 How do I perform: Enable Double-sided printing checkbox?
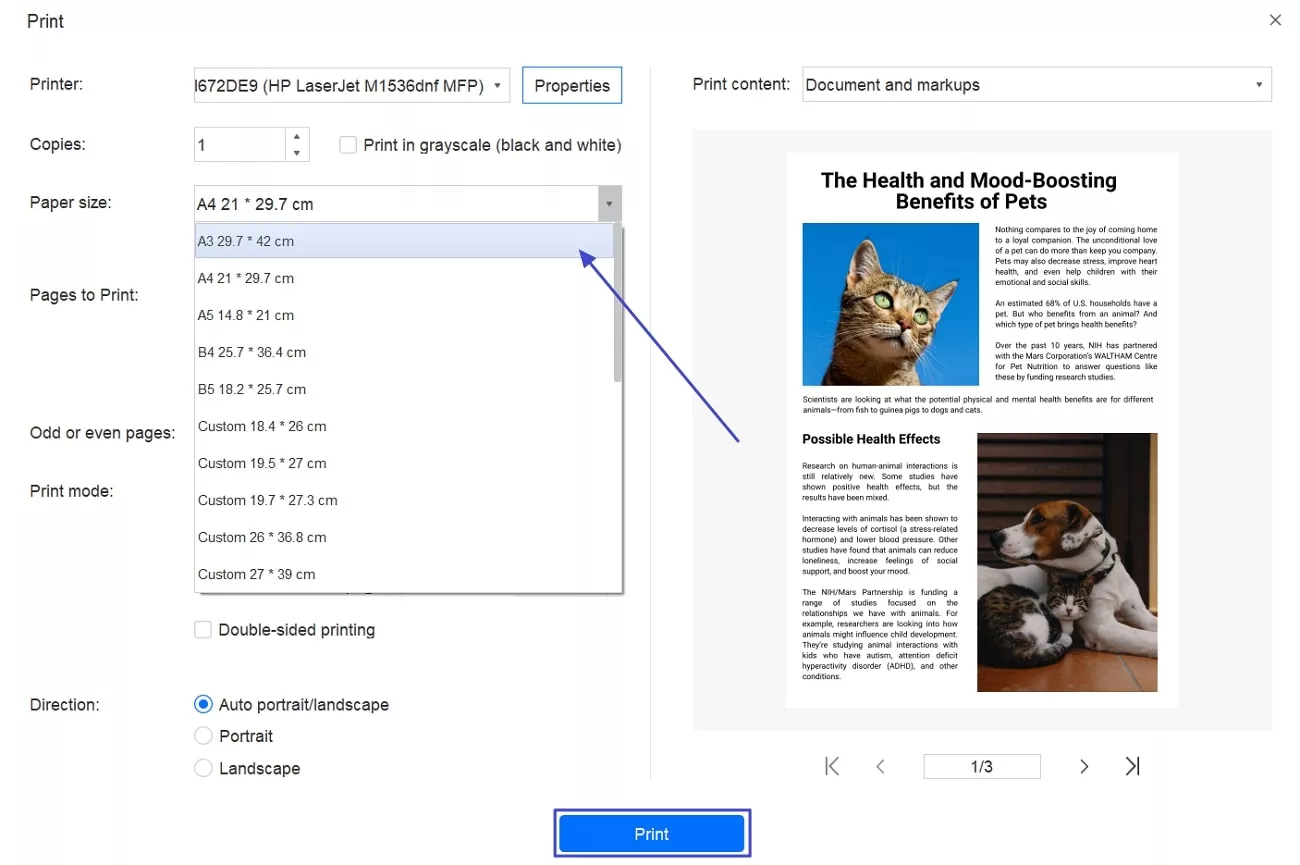pos(203,630)
